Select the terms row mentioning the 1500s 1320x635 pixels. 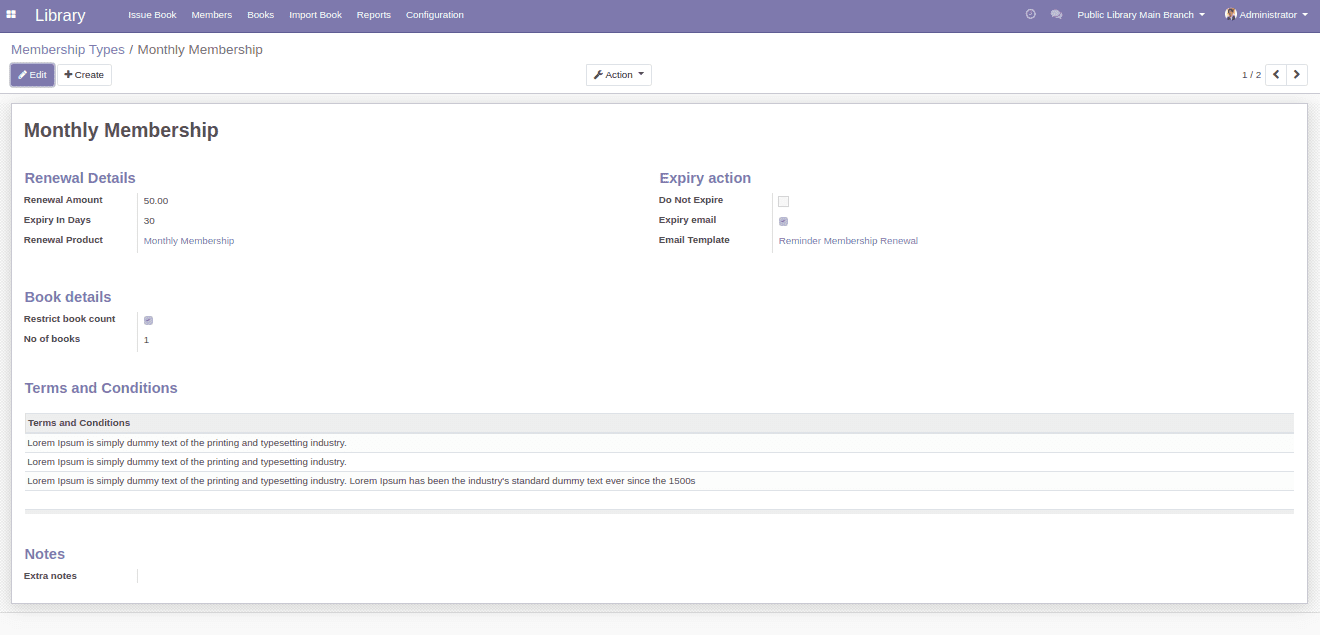659,481
